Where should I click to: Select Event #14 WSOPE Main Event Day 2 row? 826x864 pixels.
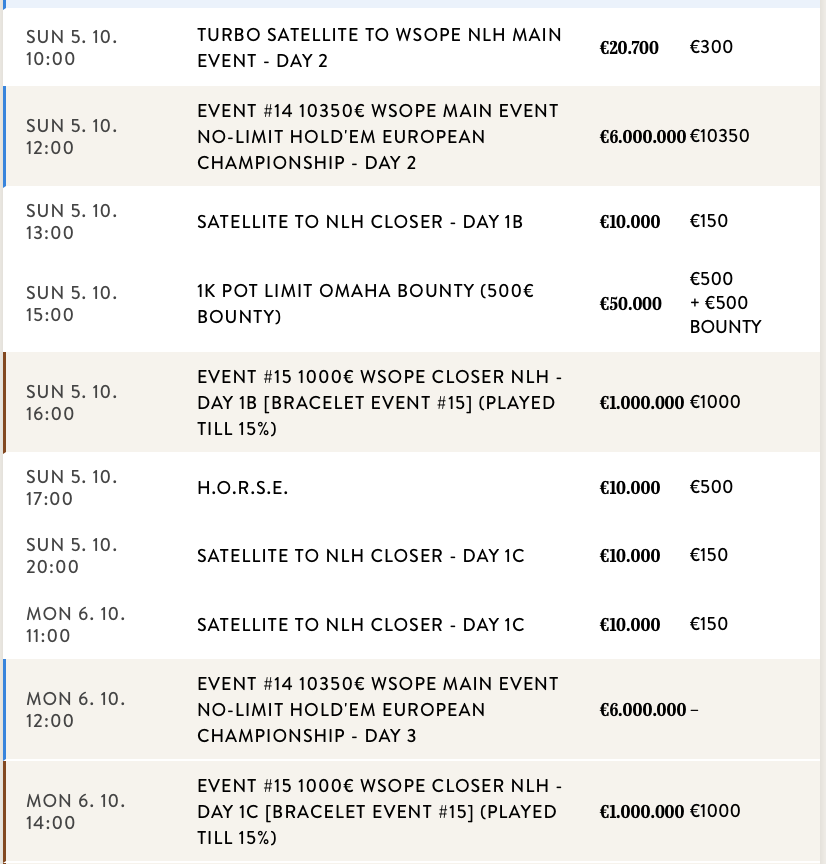tap(377, 136)
